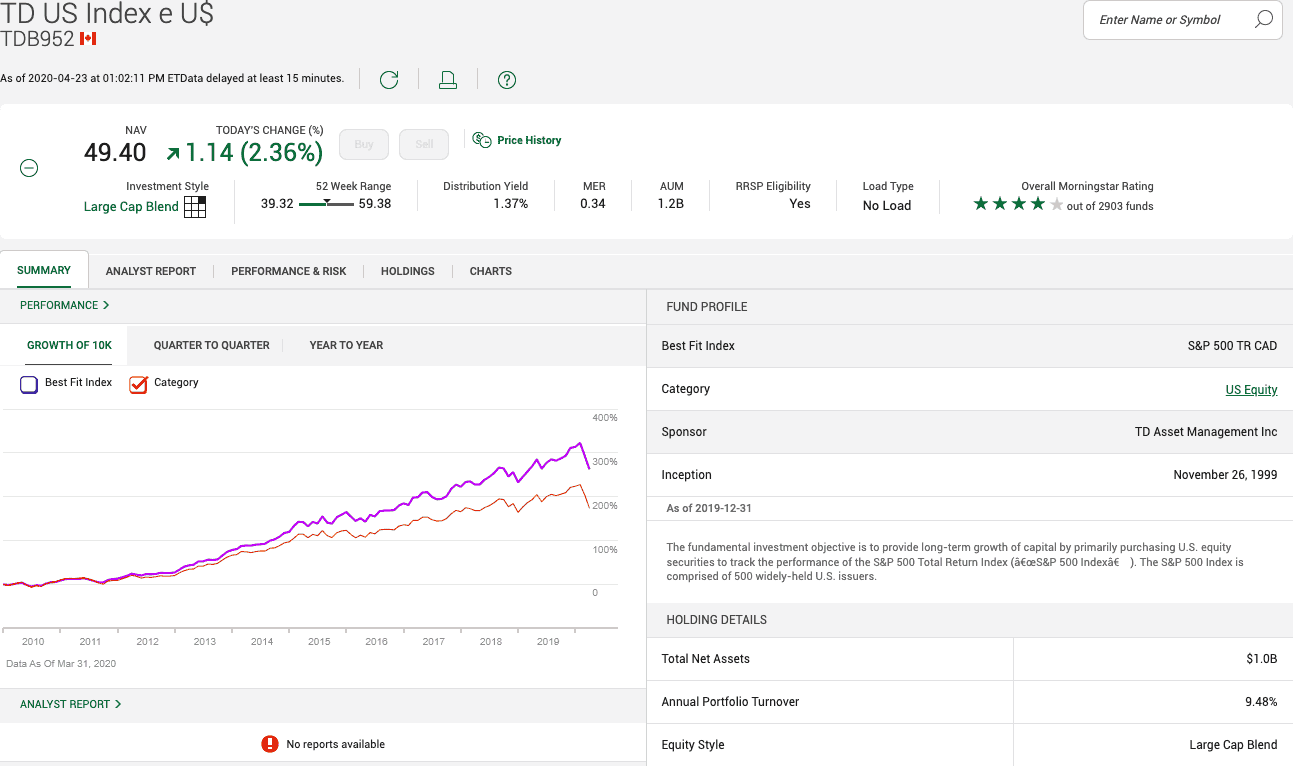Click the print page icon

point(448,80)
